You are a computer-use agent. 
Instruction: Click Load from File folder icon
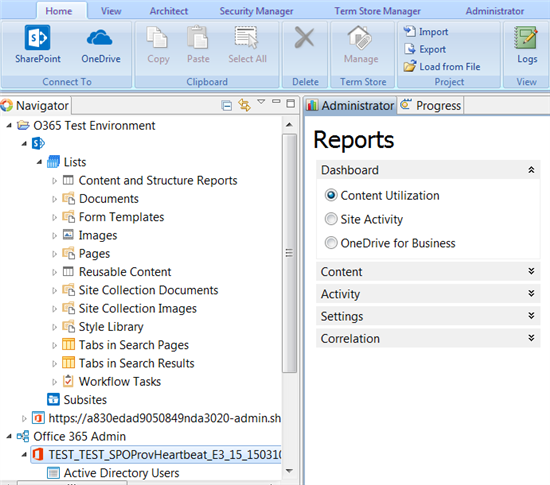[x=409, y=66]
